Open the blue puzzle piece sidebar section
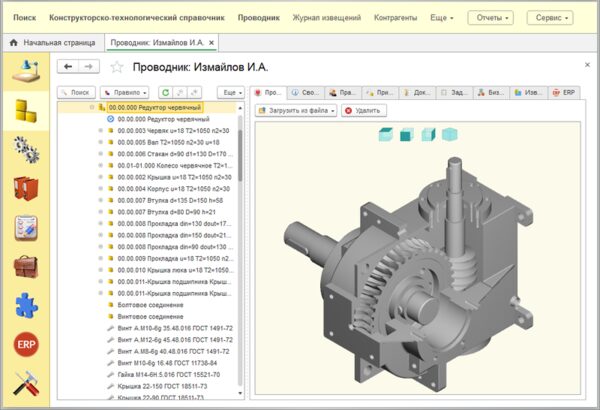 26,305
